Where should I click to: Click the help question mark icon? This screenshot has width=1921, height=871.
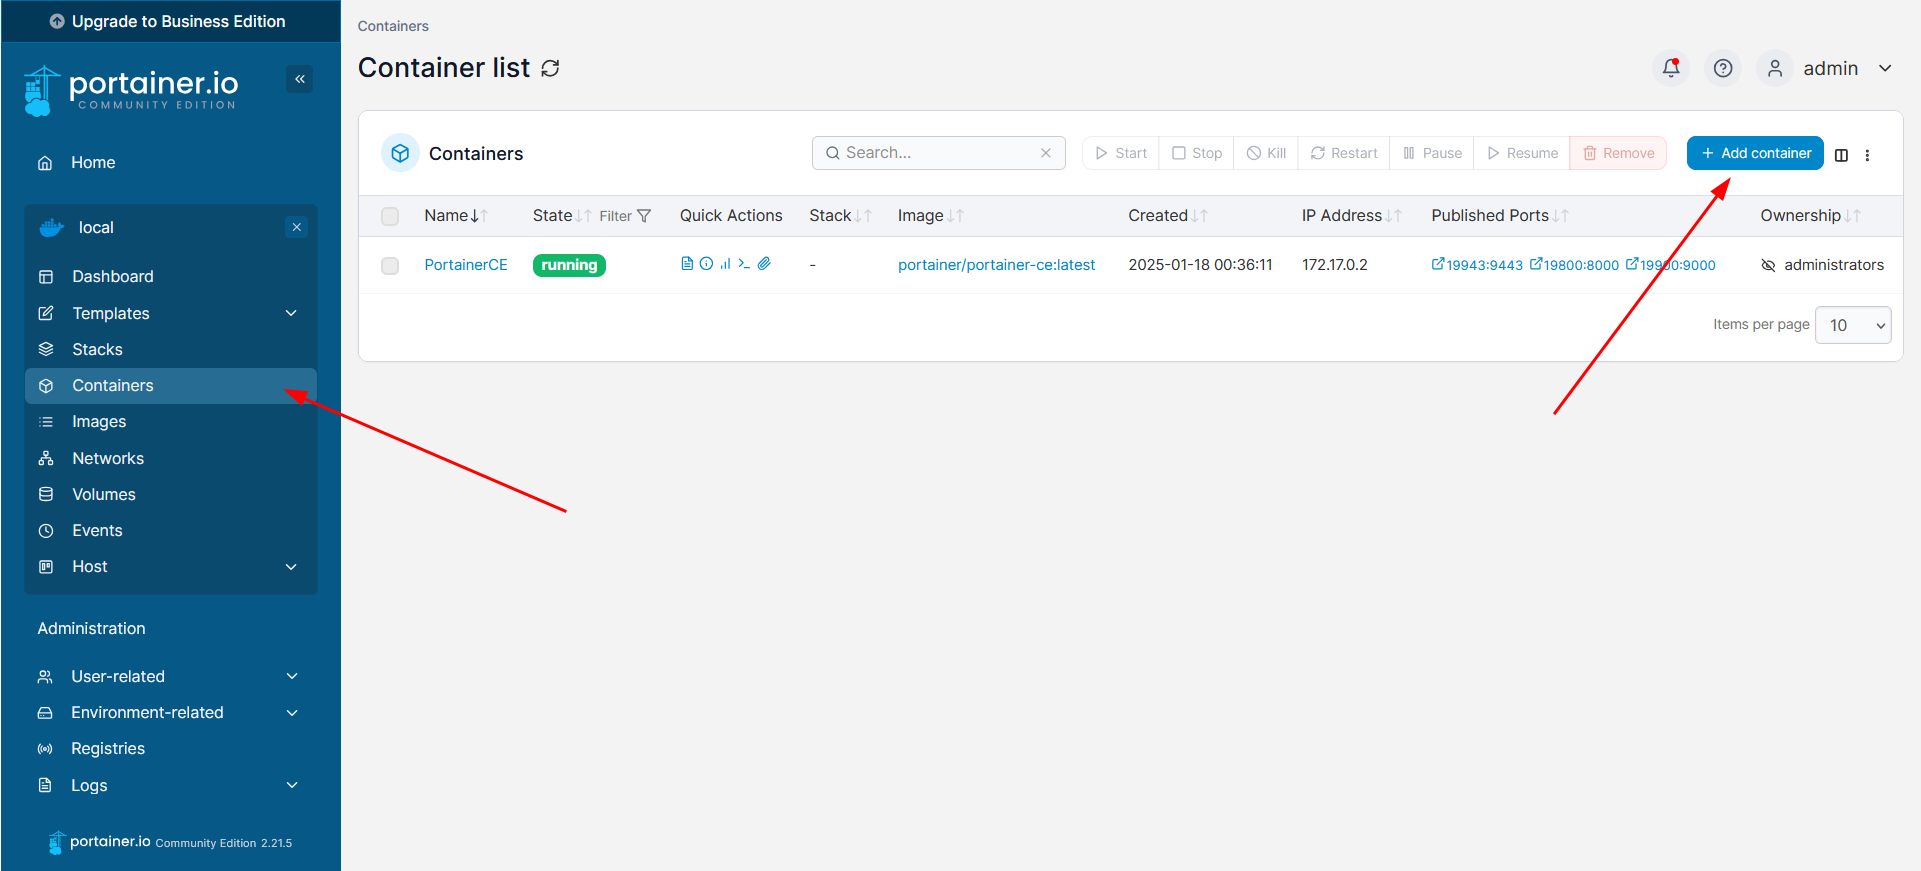coord(1722,68)
